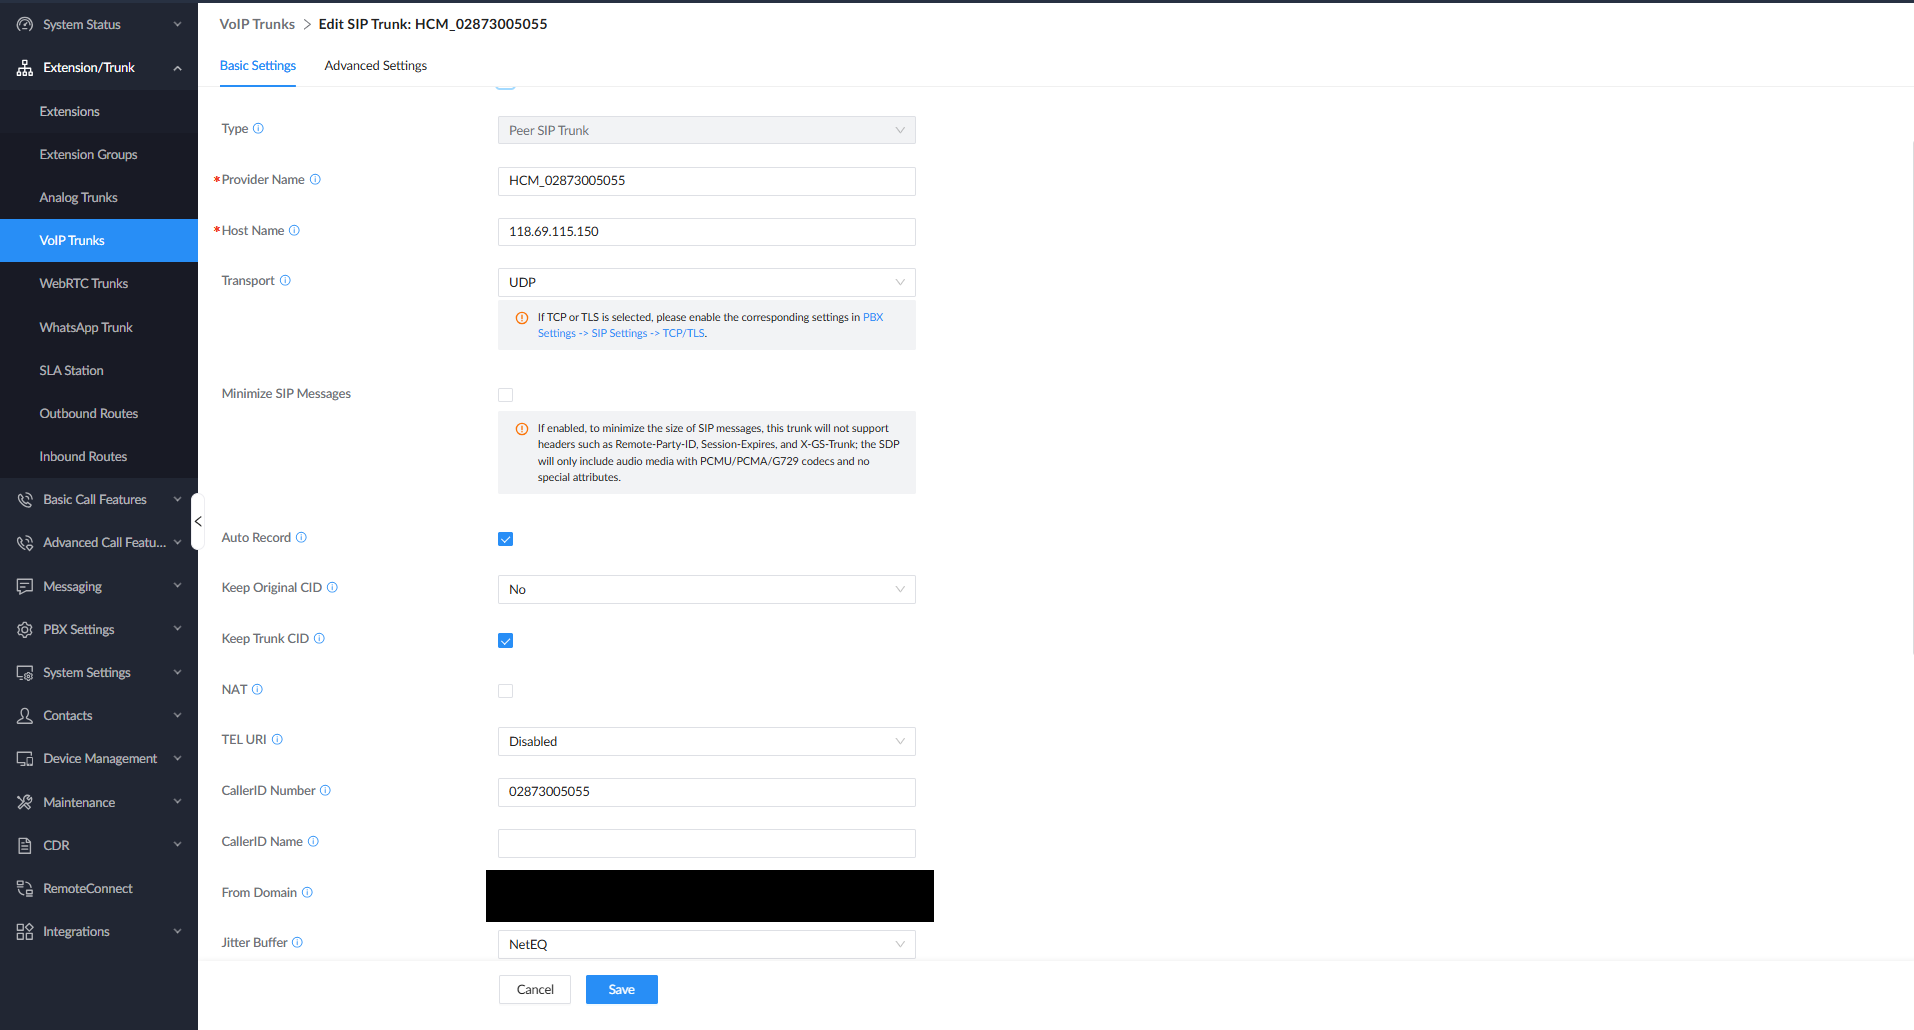Click the System Status sidebar icon
Screen dimensions: 1914x1030
coord(25,24)
